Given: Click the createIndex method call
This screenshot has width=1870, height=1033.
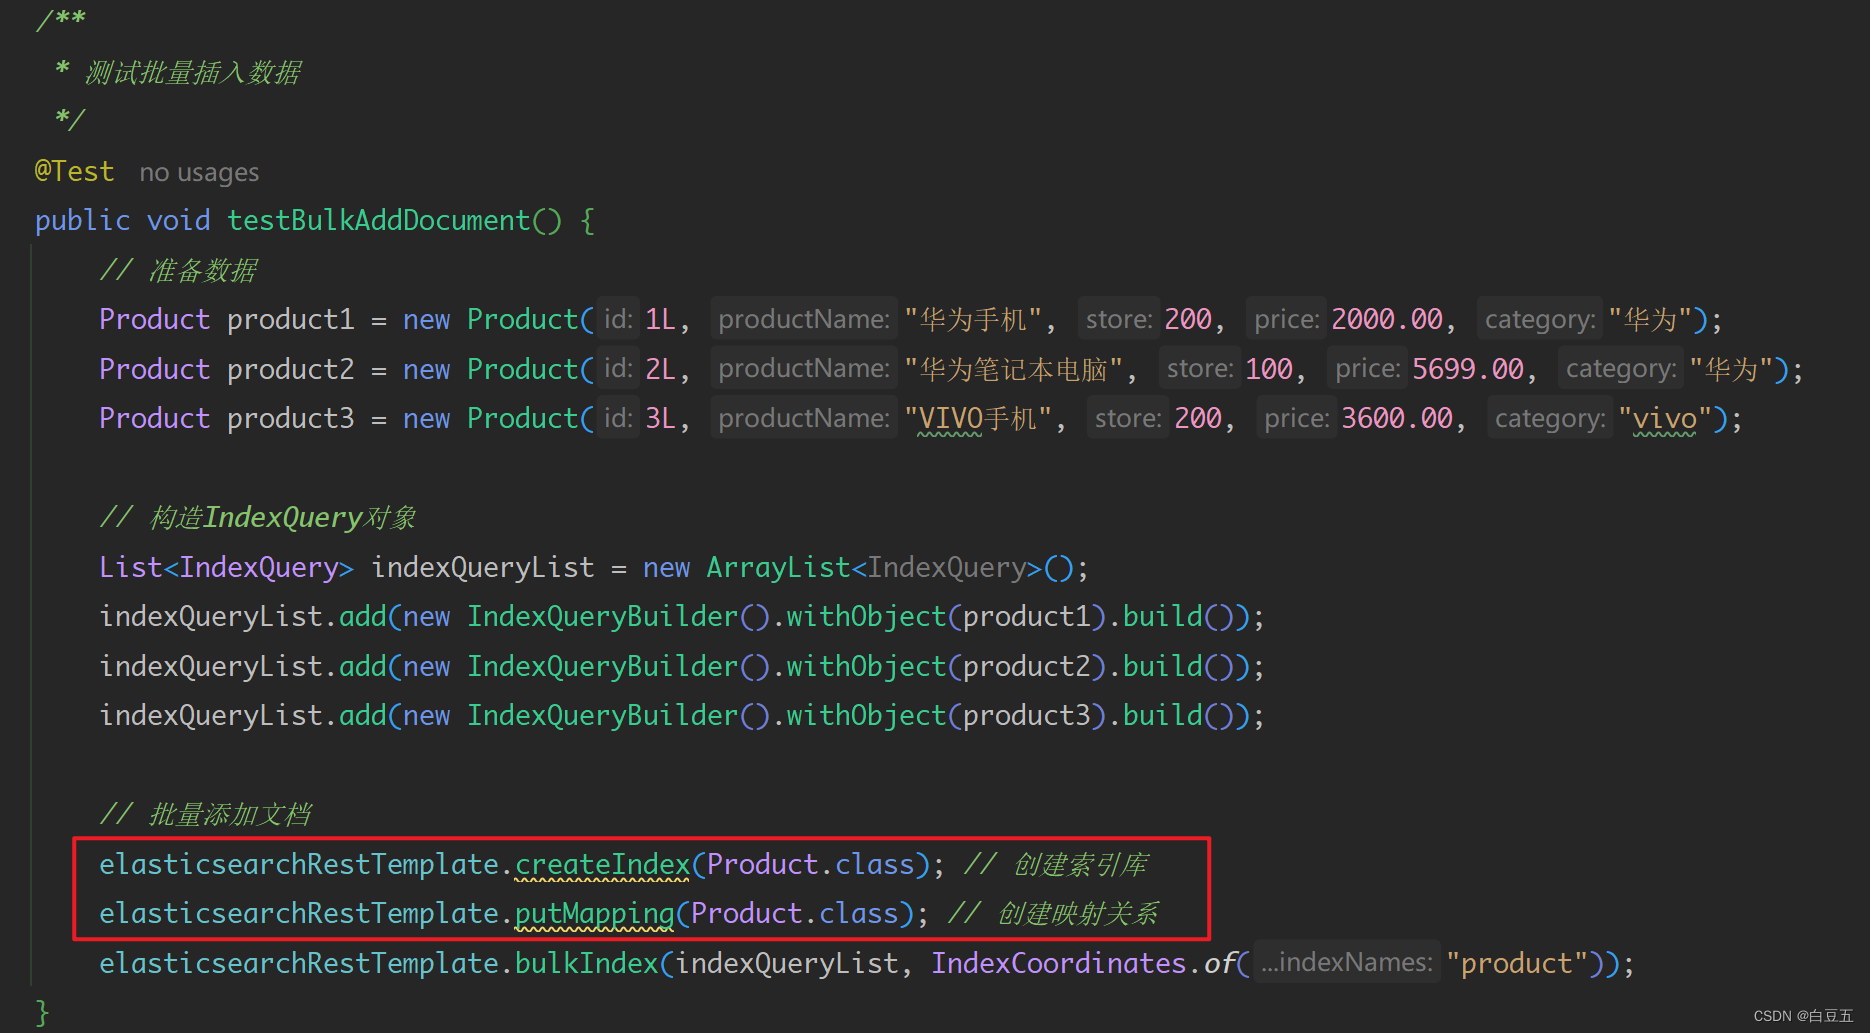Looking at the screenshot, I should [602, 864].
